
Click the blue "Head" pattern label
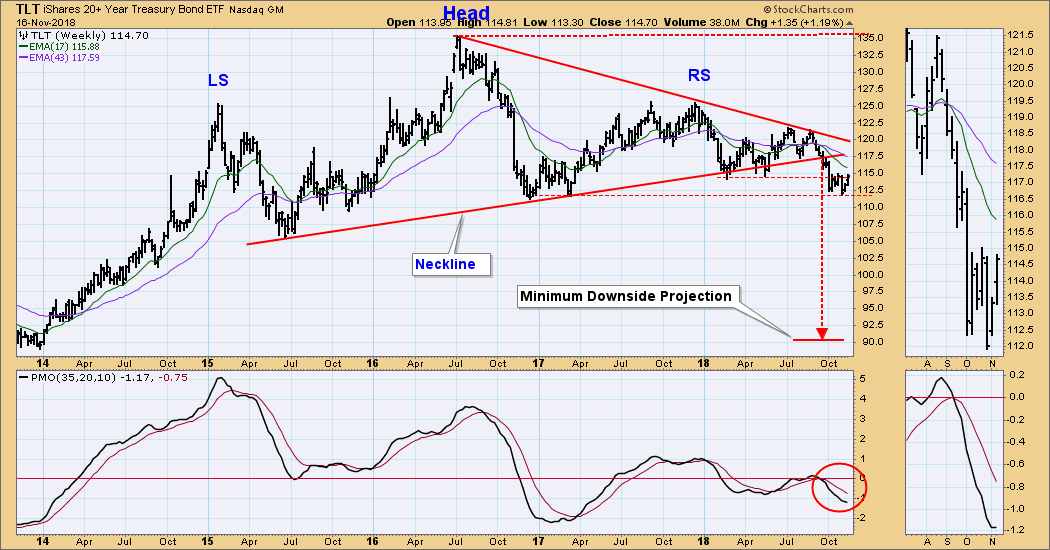467,13
